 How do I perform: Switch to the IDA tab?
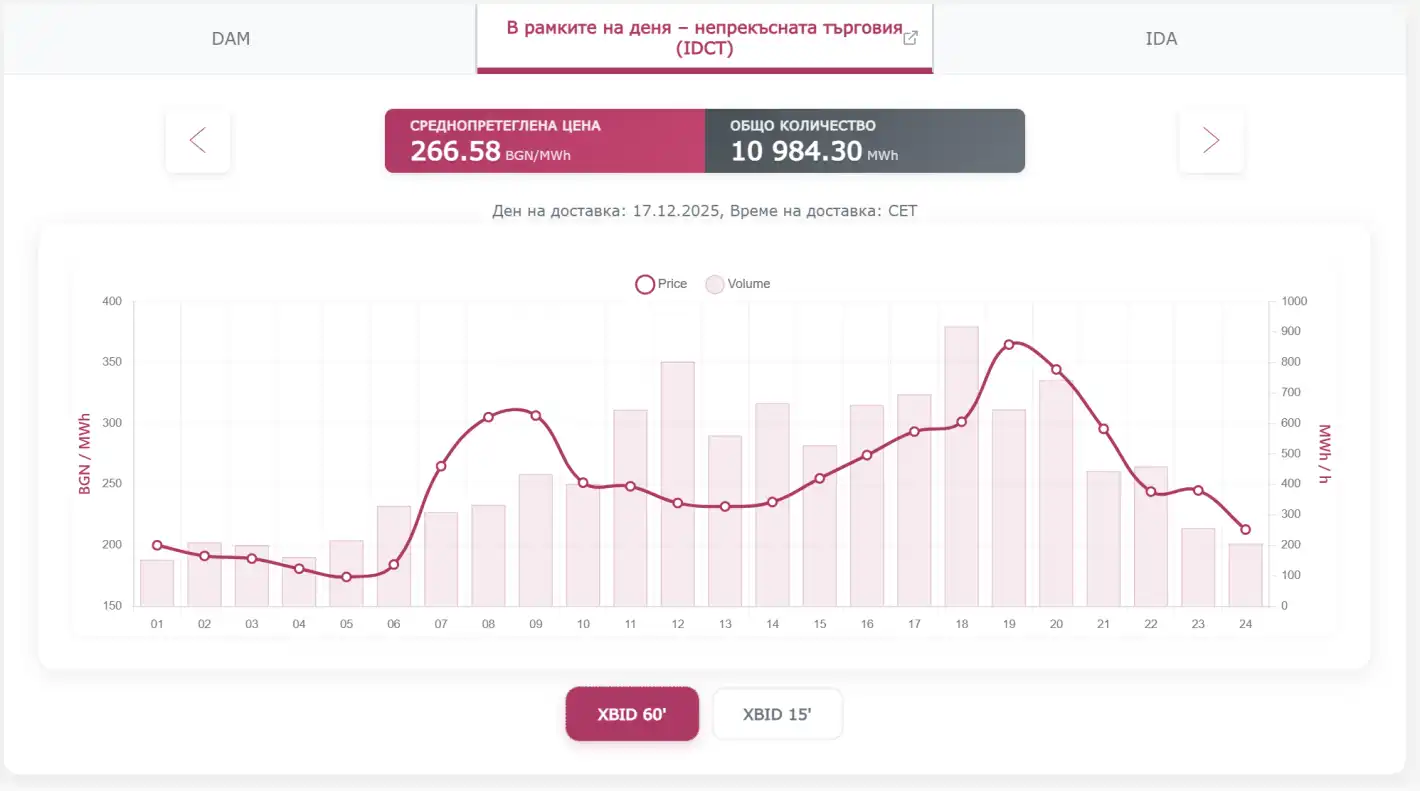[1161, 39]
